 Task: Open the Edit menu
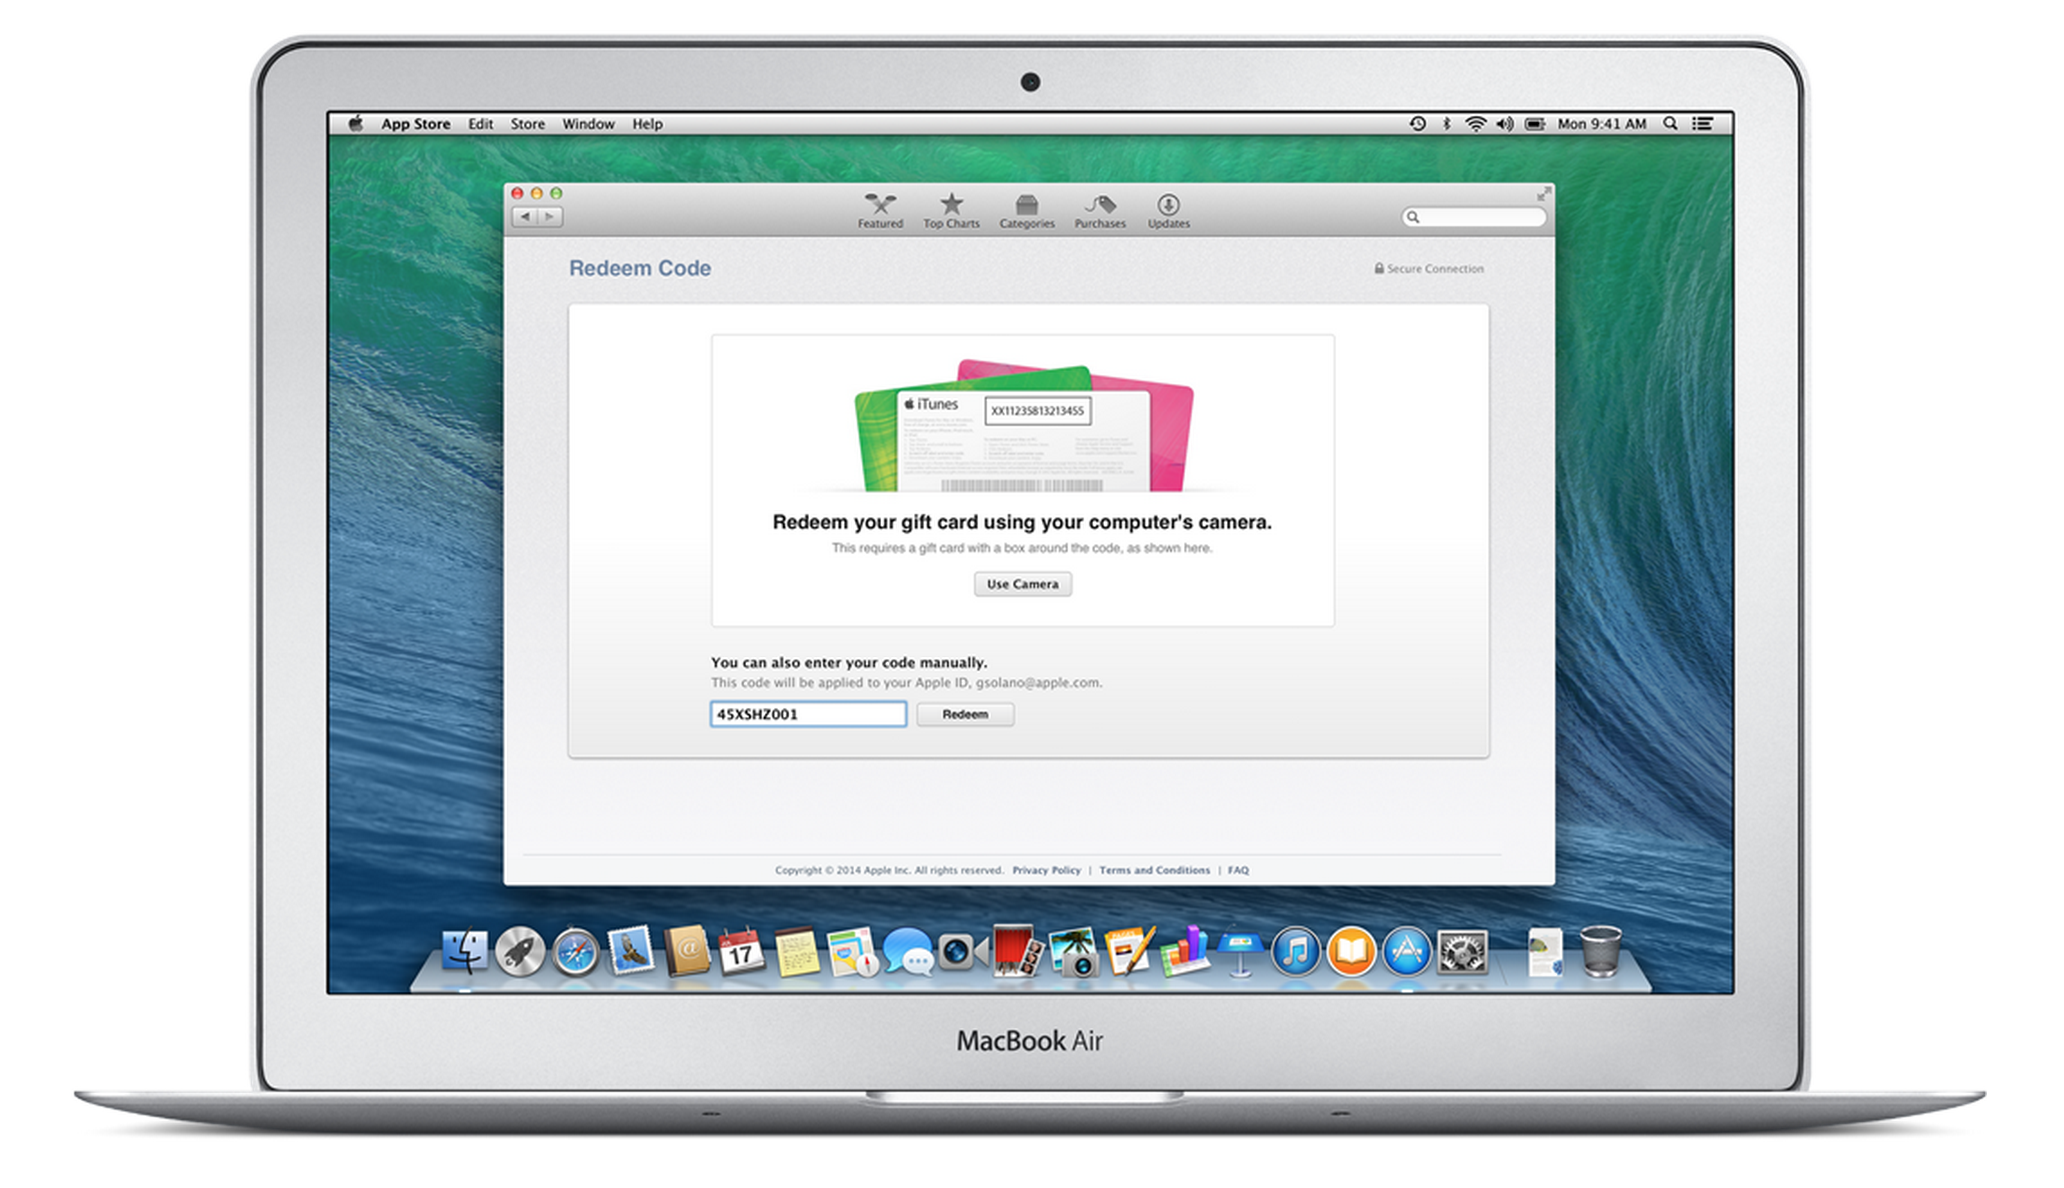481,124
